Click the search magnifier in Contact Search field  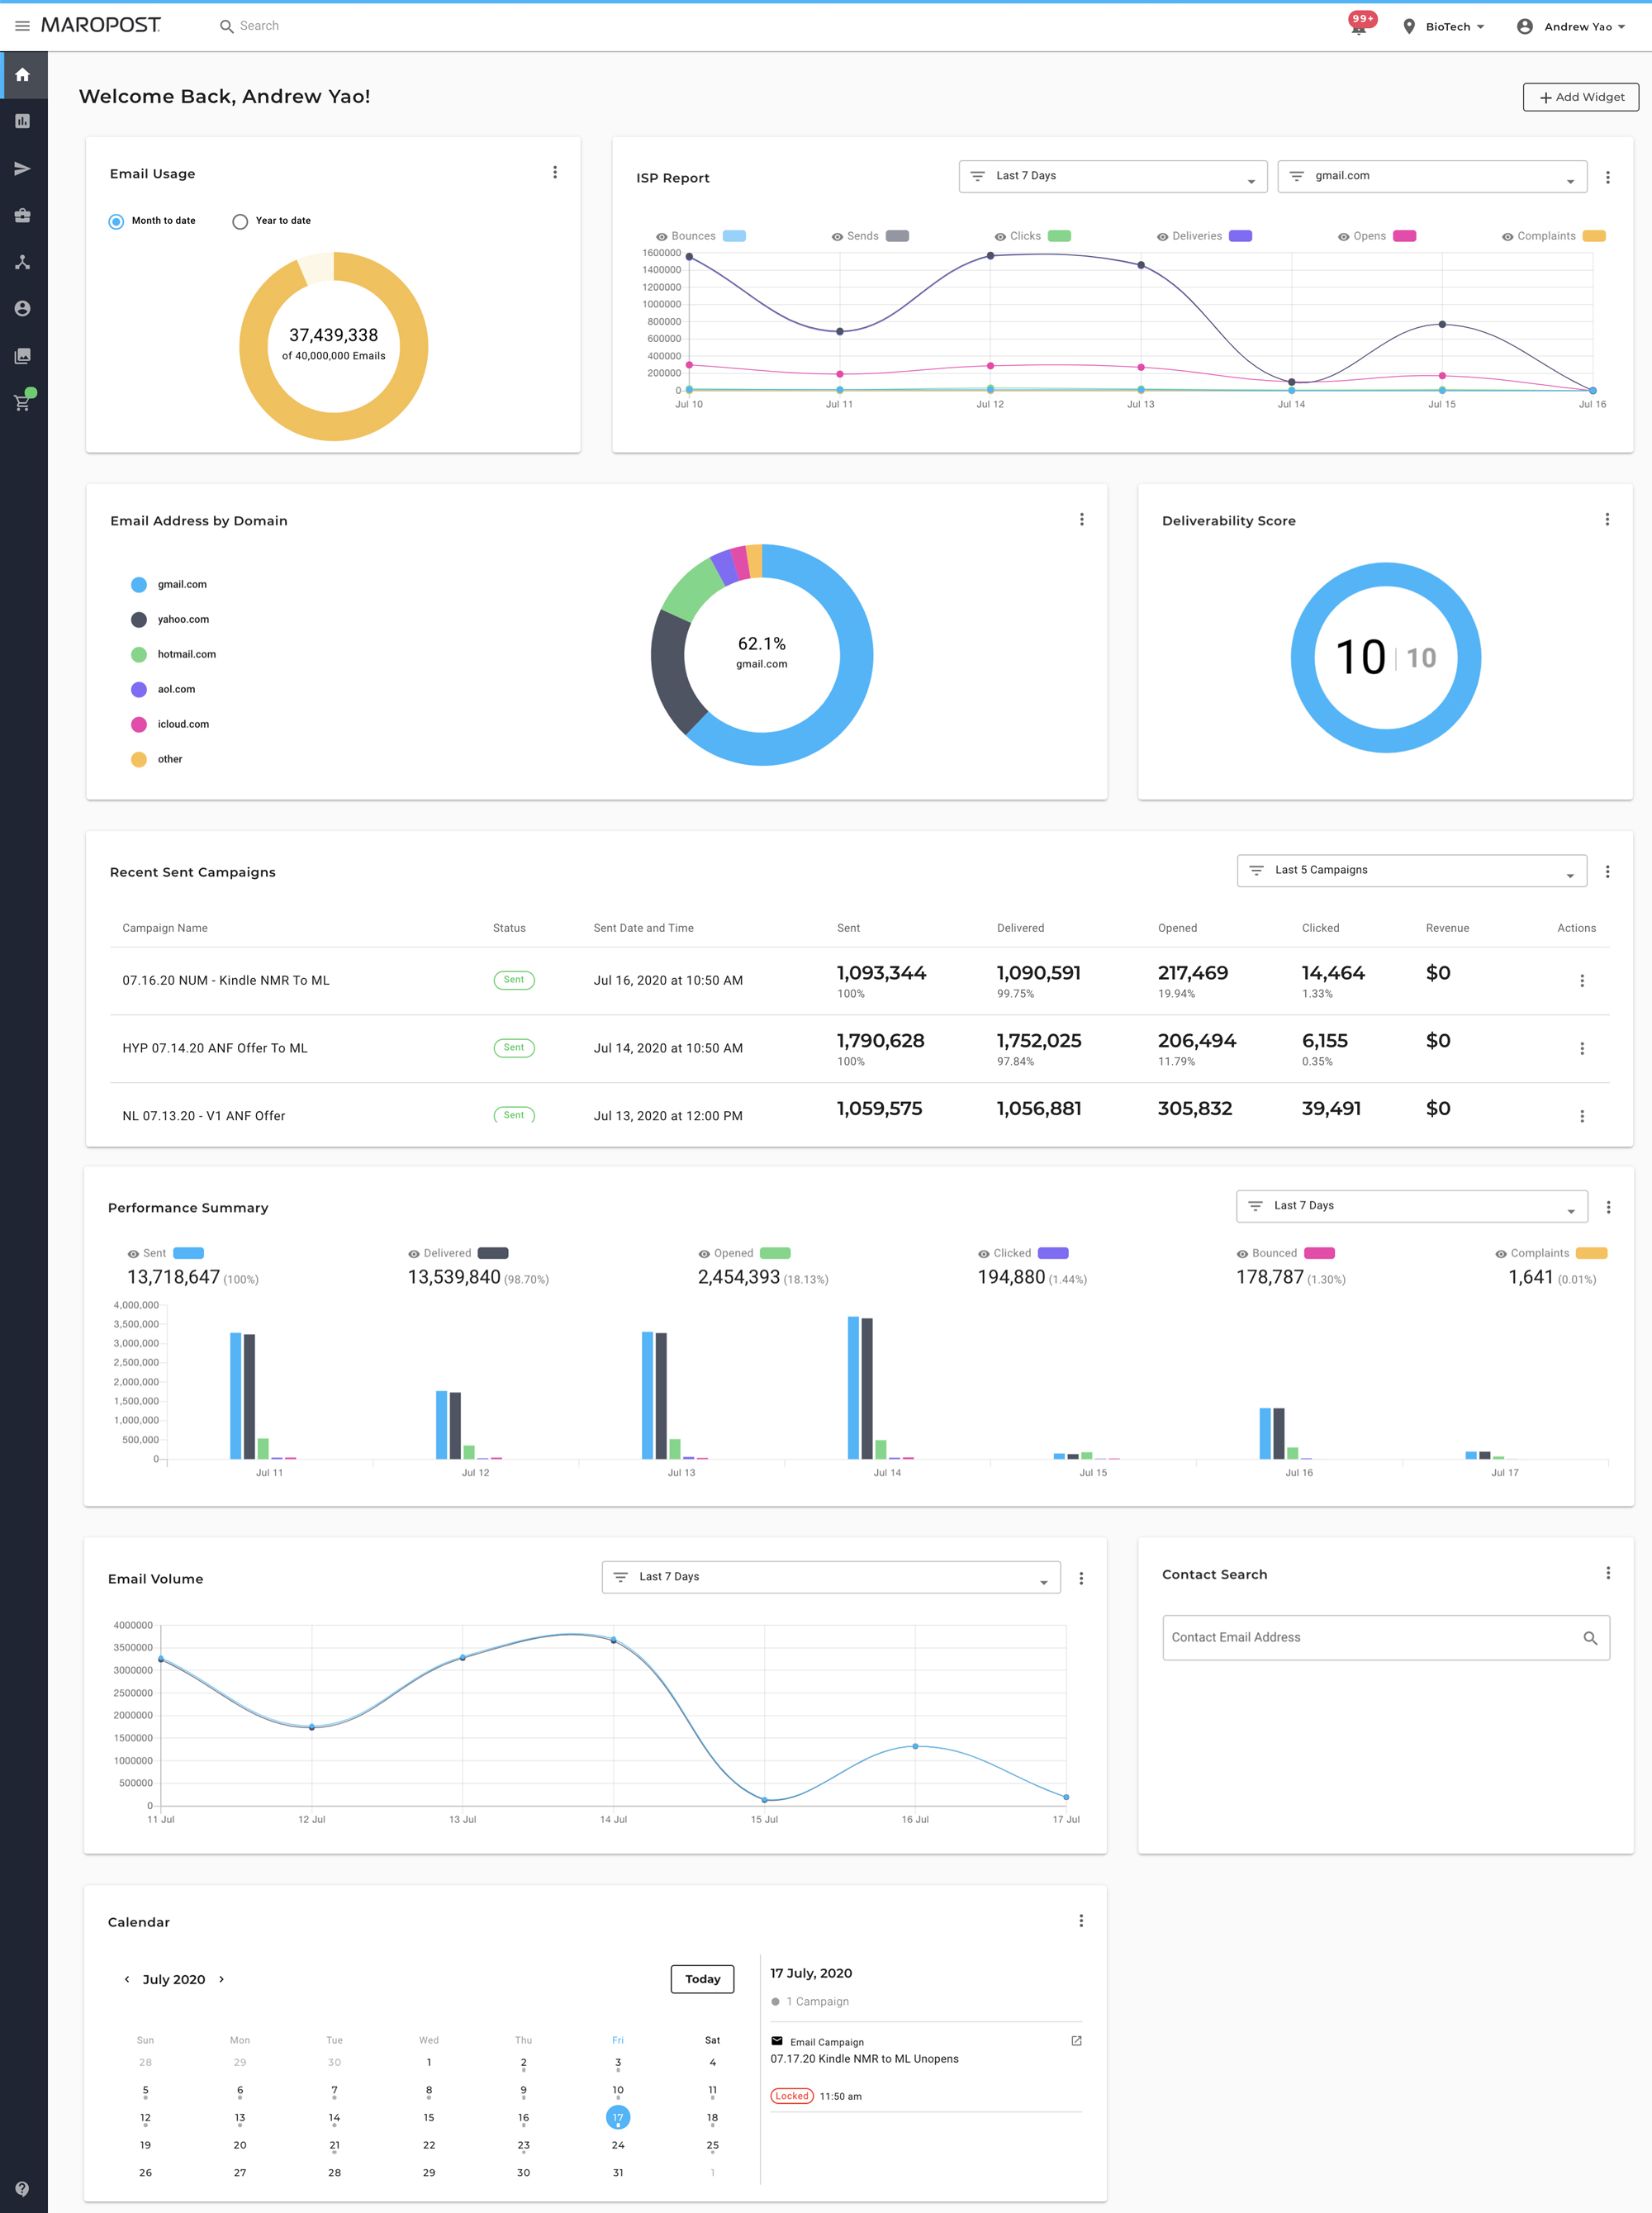[1590, 1638]
